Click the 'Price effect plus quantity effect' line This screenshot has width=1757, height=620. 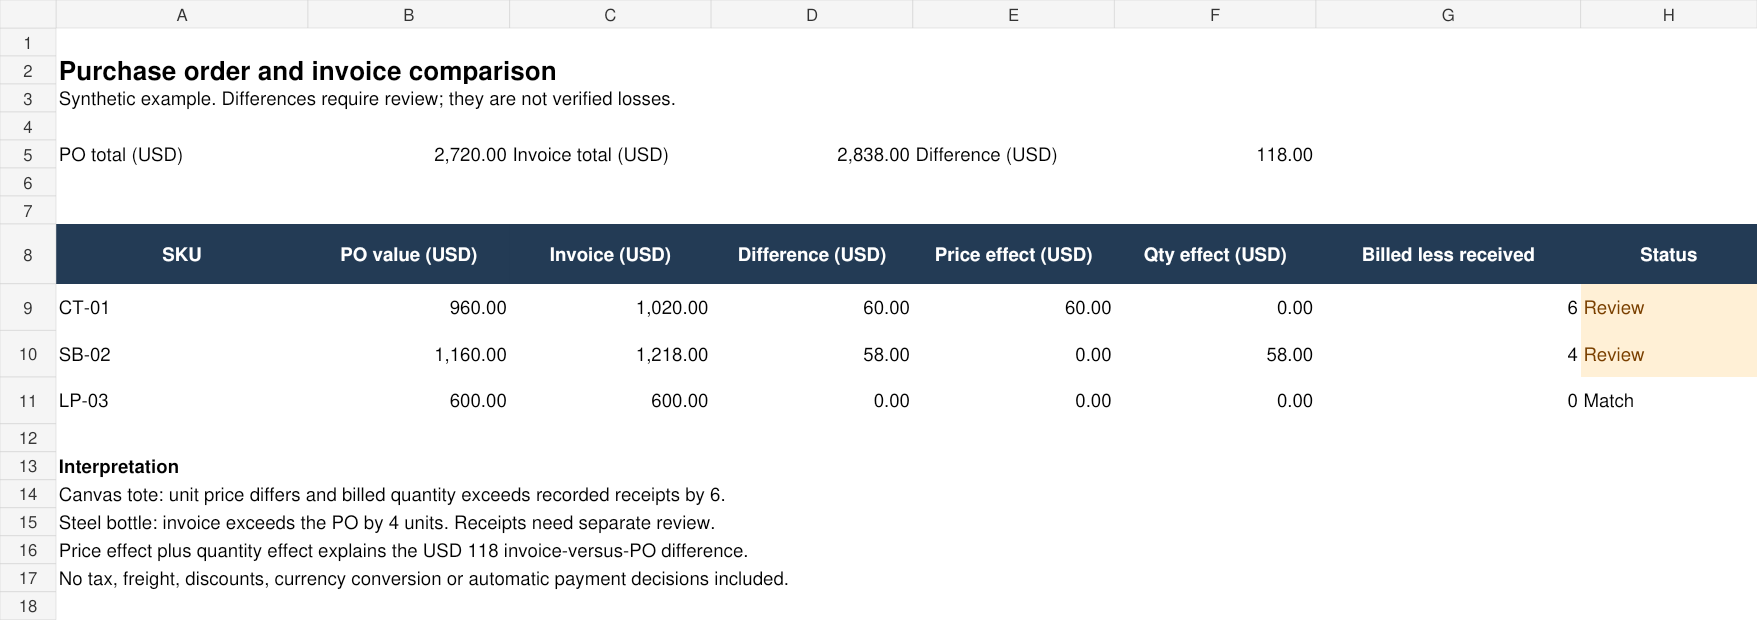[403, 550]
